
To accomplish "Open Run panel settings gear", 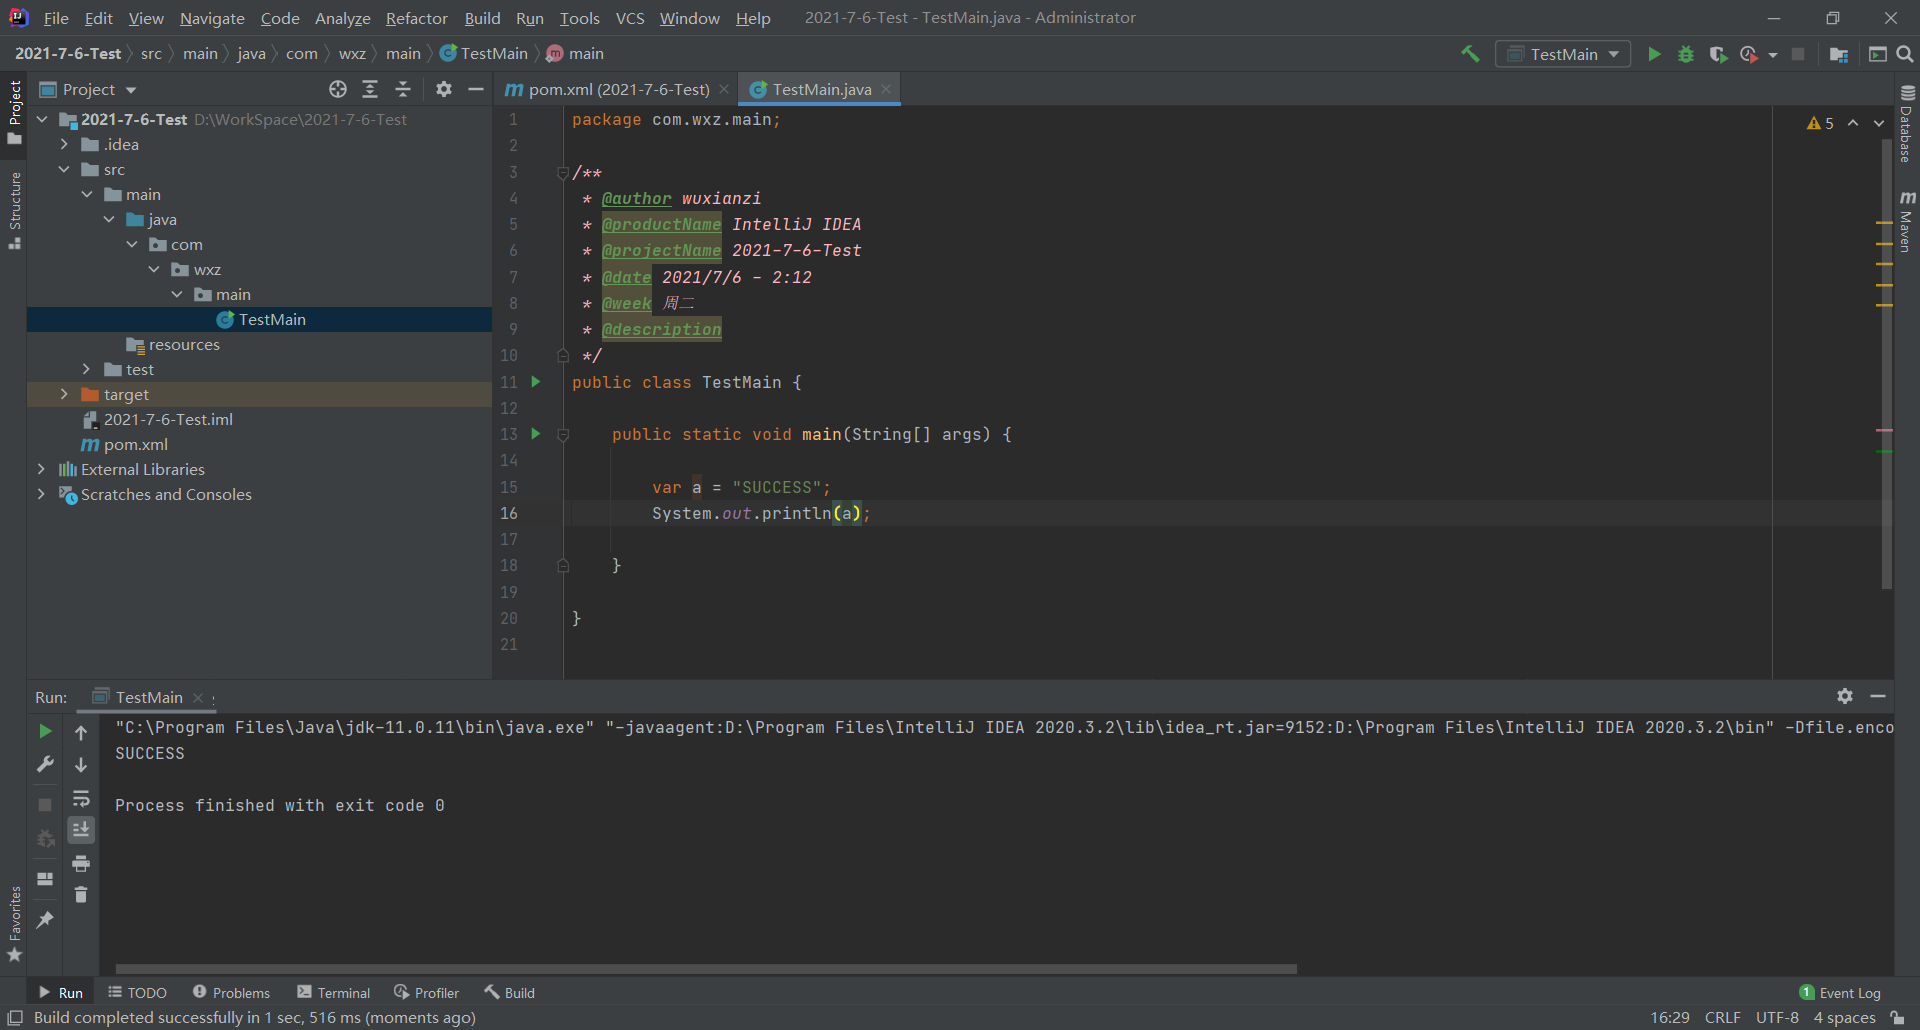I will 1845,696.
